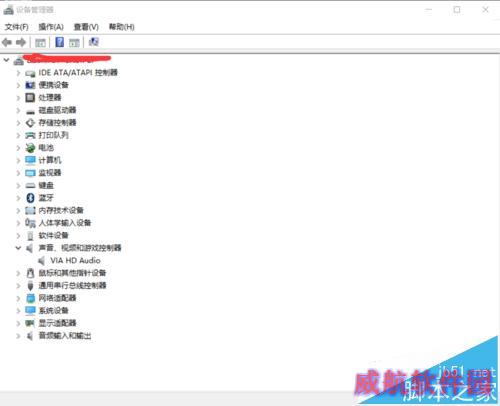Select the VIA HD Audio speaker icon

click(42, 260)
